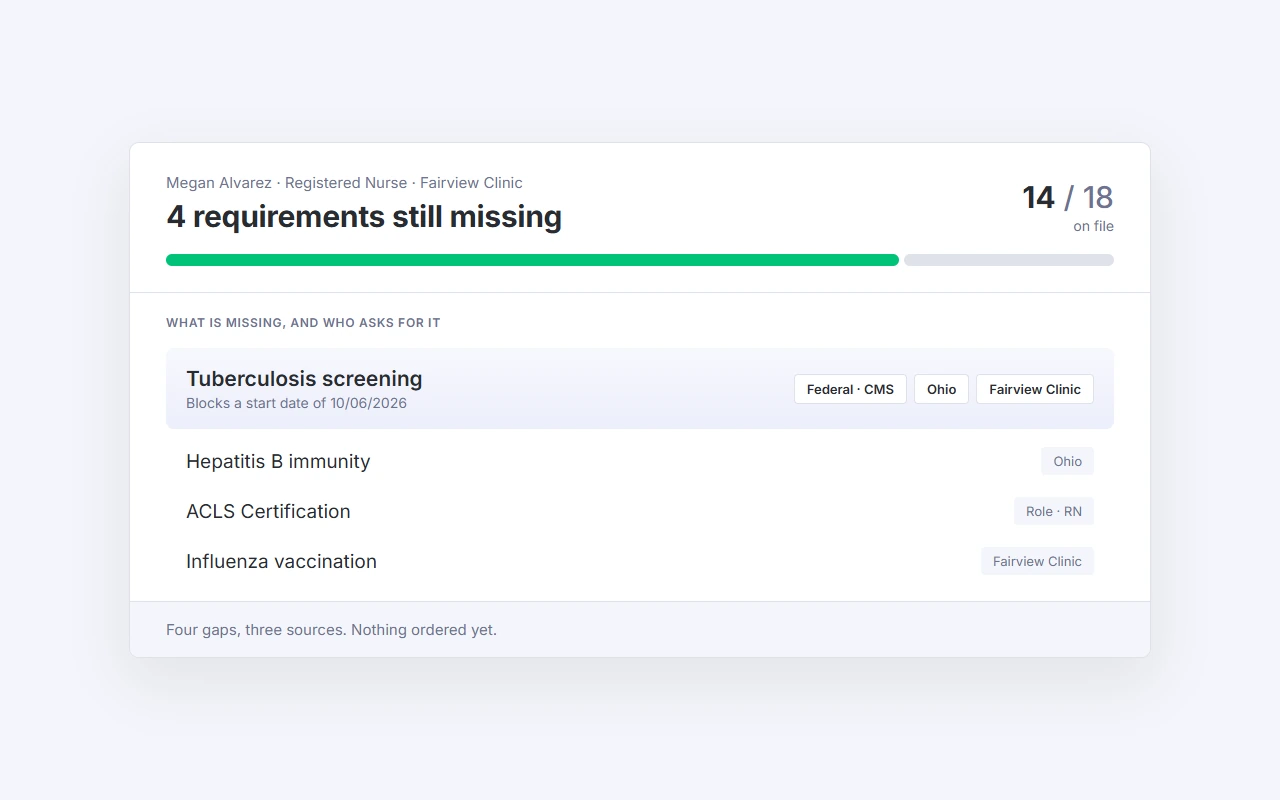Click the Ohio tag beside Hepatitis B immunity
The image size is (1280, 800).
click(1067, 461)
